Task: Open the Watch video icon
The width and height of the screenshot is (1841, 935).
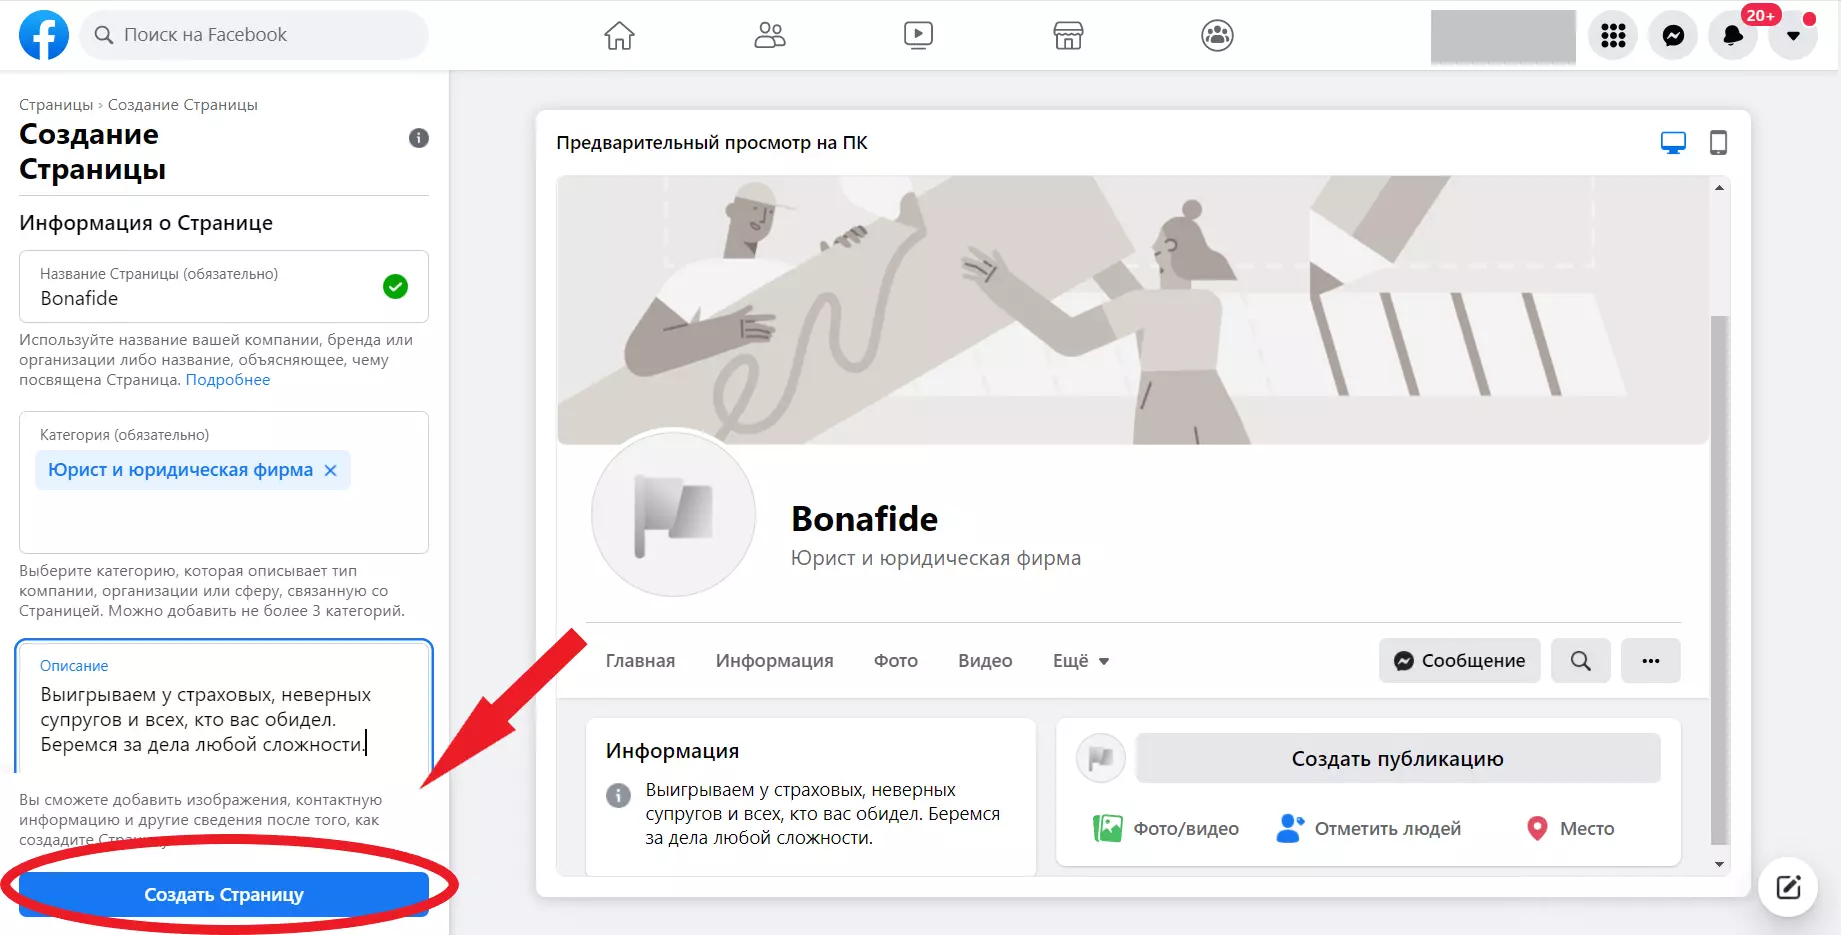Action: [x=918, y=36]
